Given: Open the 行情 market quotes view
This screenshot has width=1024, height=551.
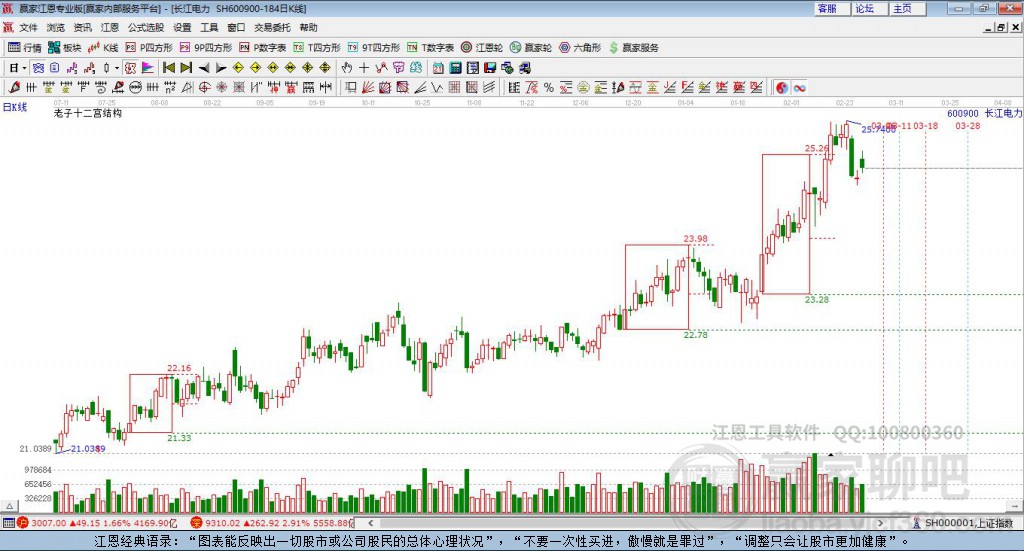Looking at the screenshot, I should 25,48.
